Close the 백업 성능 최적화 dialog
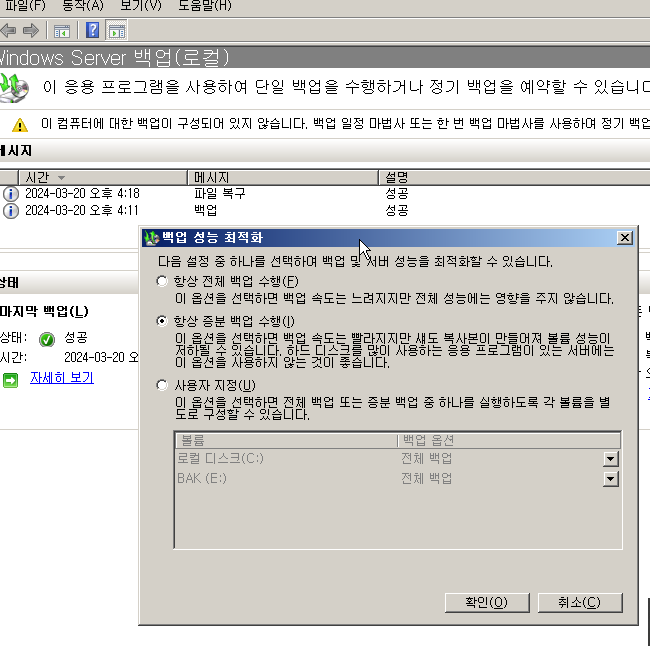650x646 pixels. (x=624, y=238)
